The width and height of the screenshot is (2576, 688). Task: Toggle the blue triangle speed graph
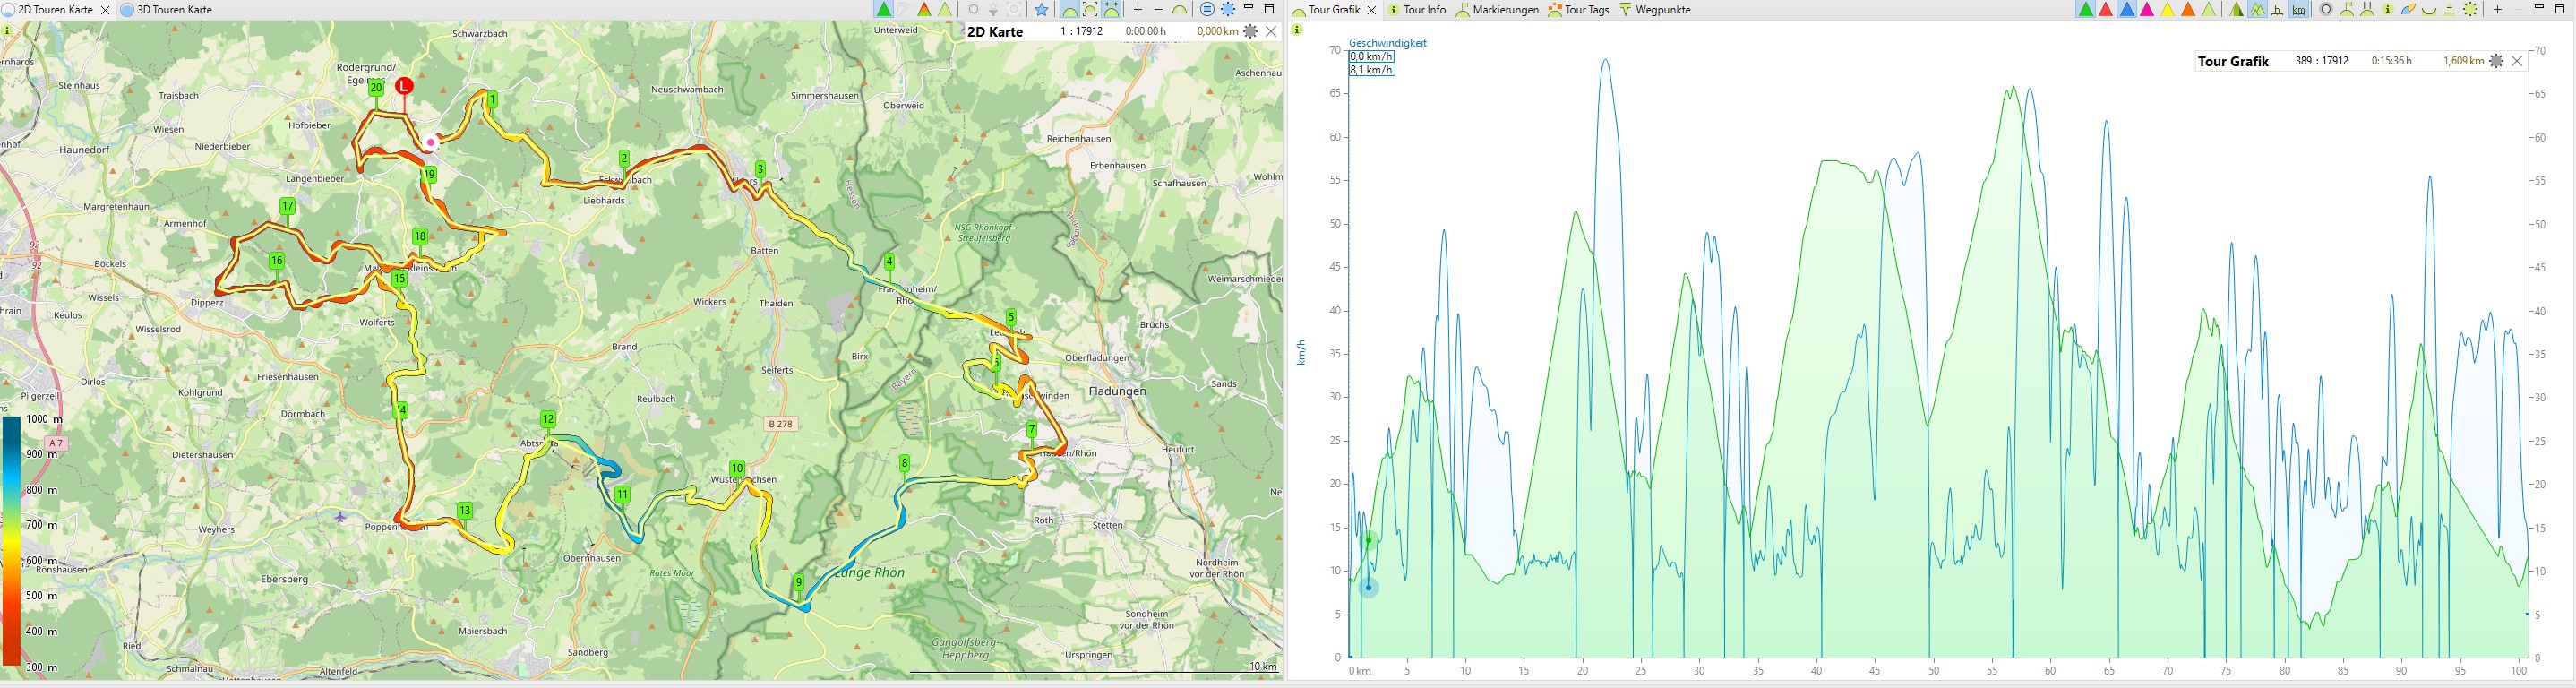(2127, 10)
